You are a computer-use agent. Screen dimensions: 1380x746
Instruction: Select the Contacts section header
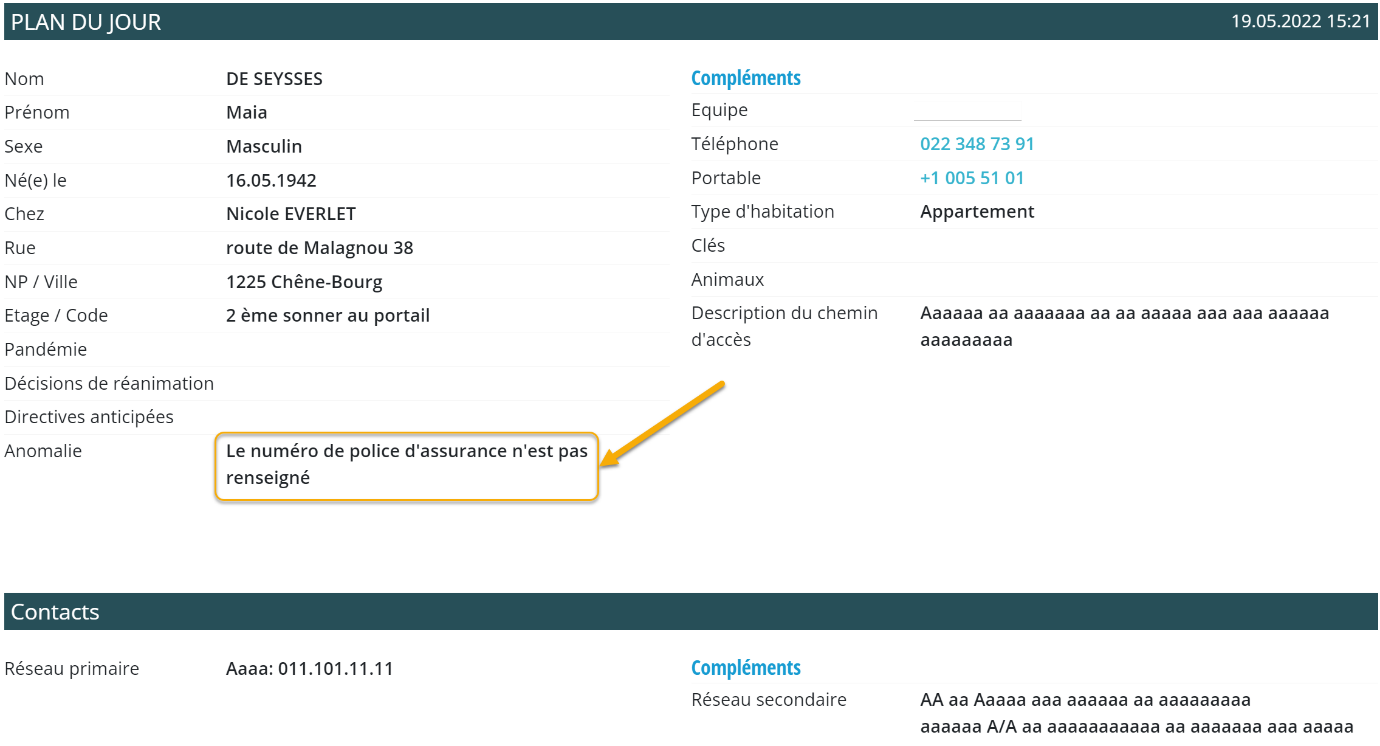click(x=55, y=612)
